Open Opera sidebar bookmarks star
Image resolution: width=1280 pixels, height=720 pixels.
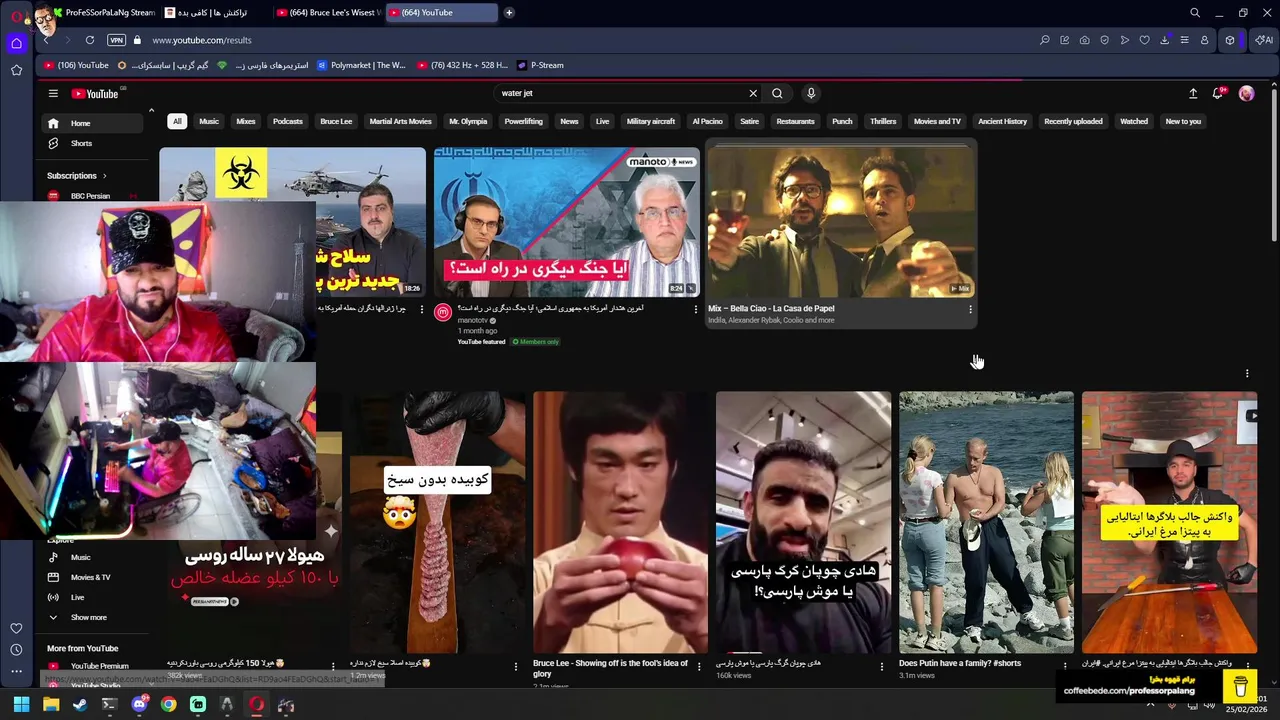[16, 70]
